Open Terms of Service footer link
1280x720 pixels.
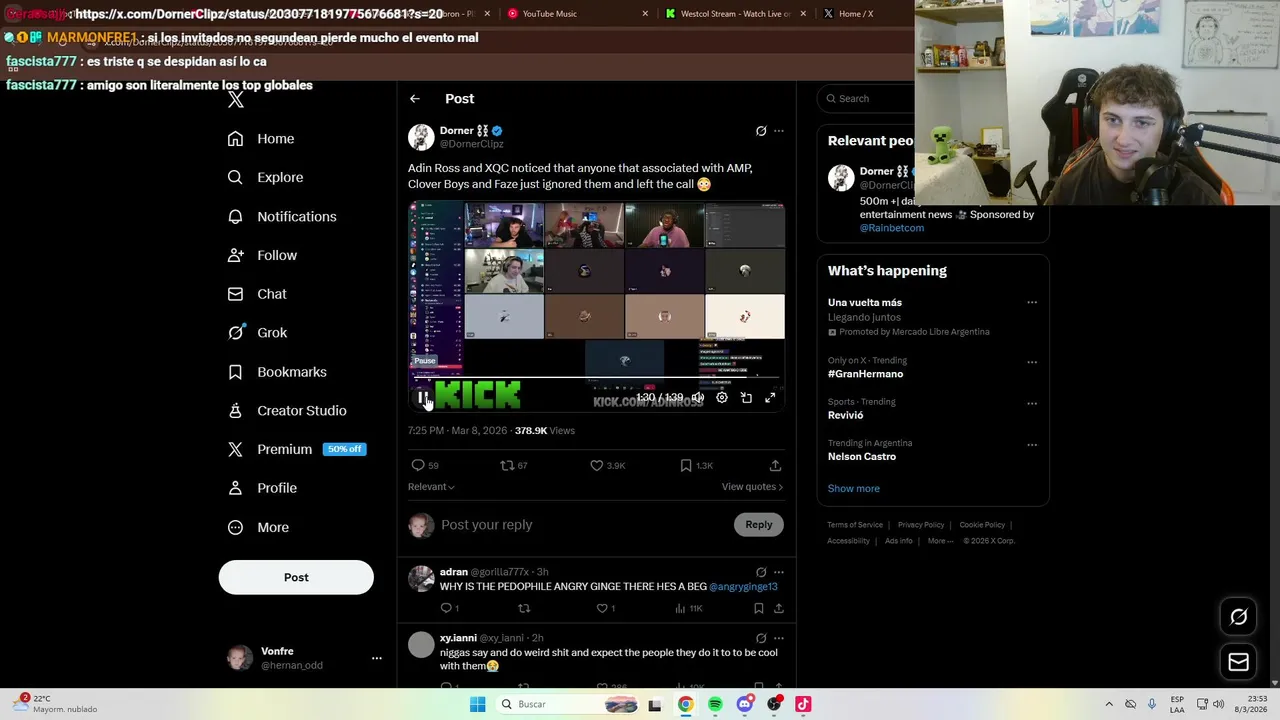click(855, 525)
